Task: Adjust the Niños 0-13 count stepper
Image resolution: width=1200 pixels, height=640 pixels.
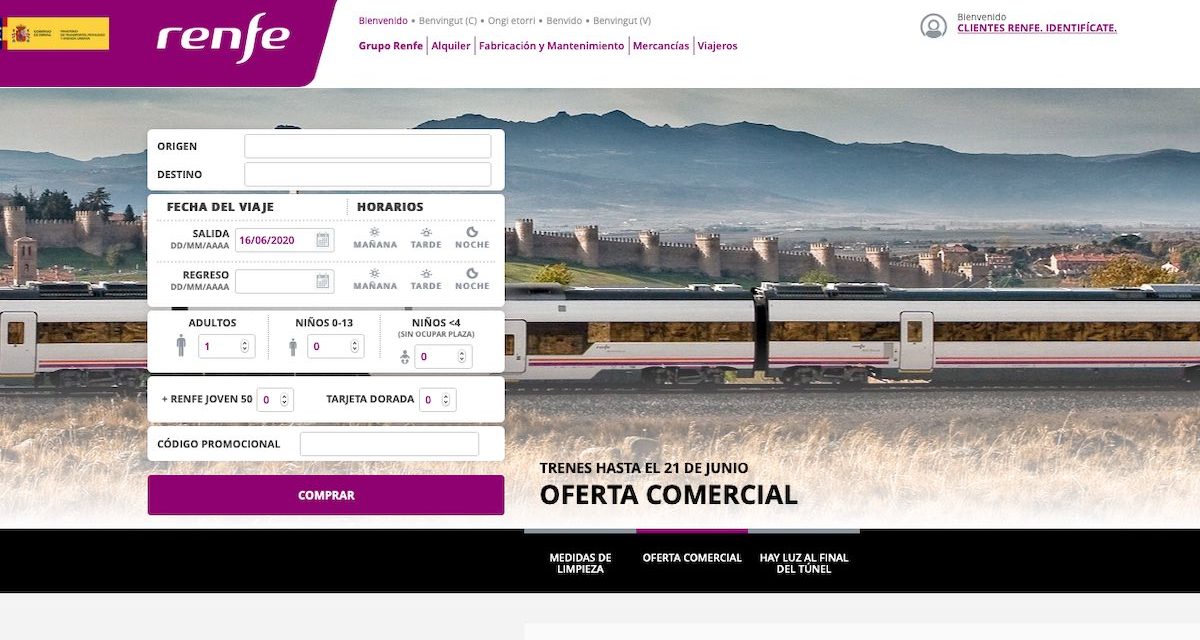Action: [x=354, y=347]
